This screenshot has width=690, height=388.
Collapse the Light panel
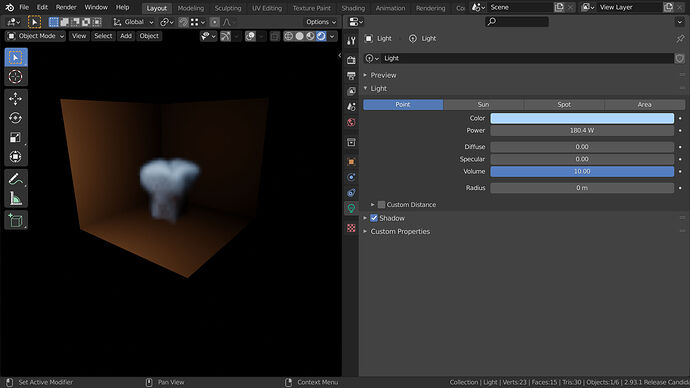coord(365,88)
